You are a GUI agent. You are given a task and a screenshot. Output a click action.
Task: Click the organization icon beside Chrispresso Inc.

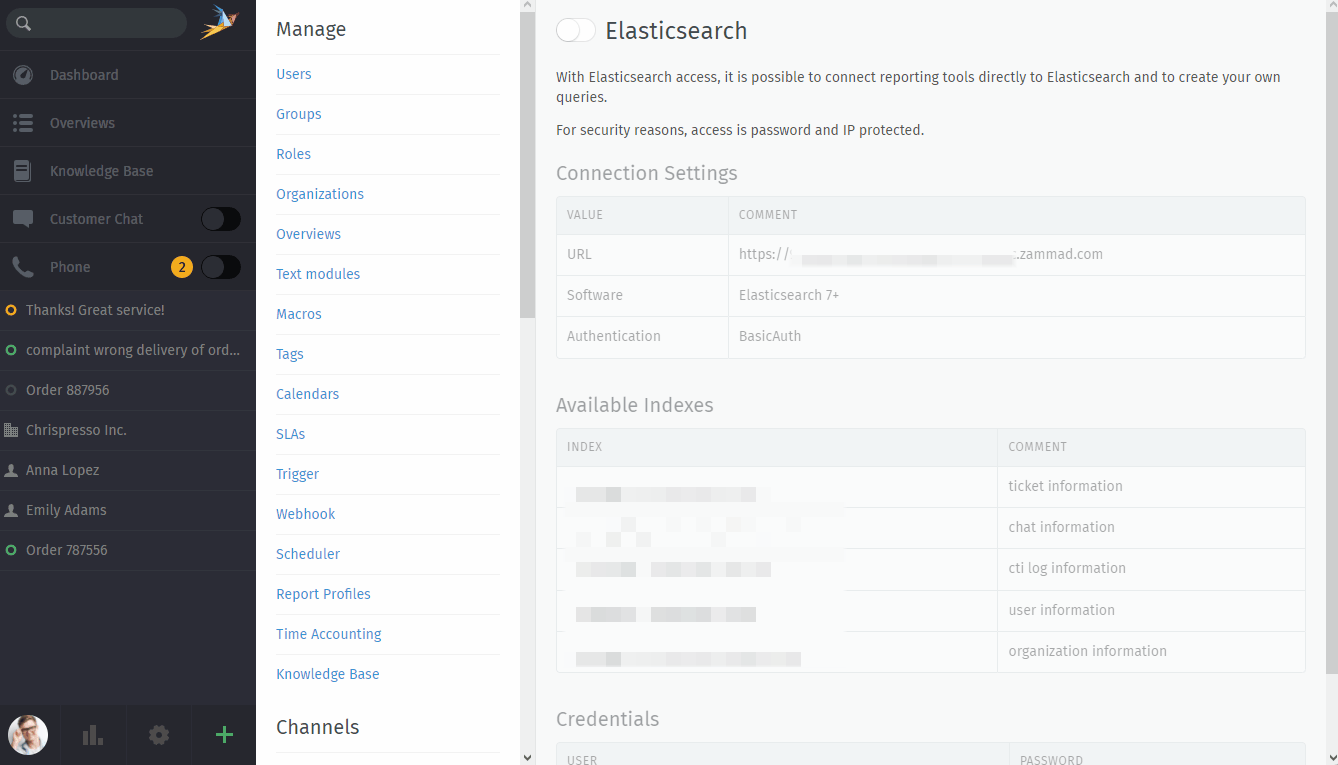[11, 430]
